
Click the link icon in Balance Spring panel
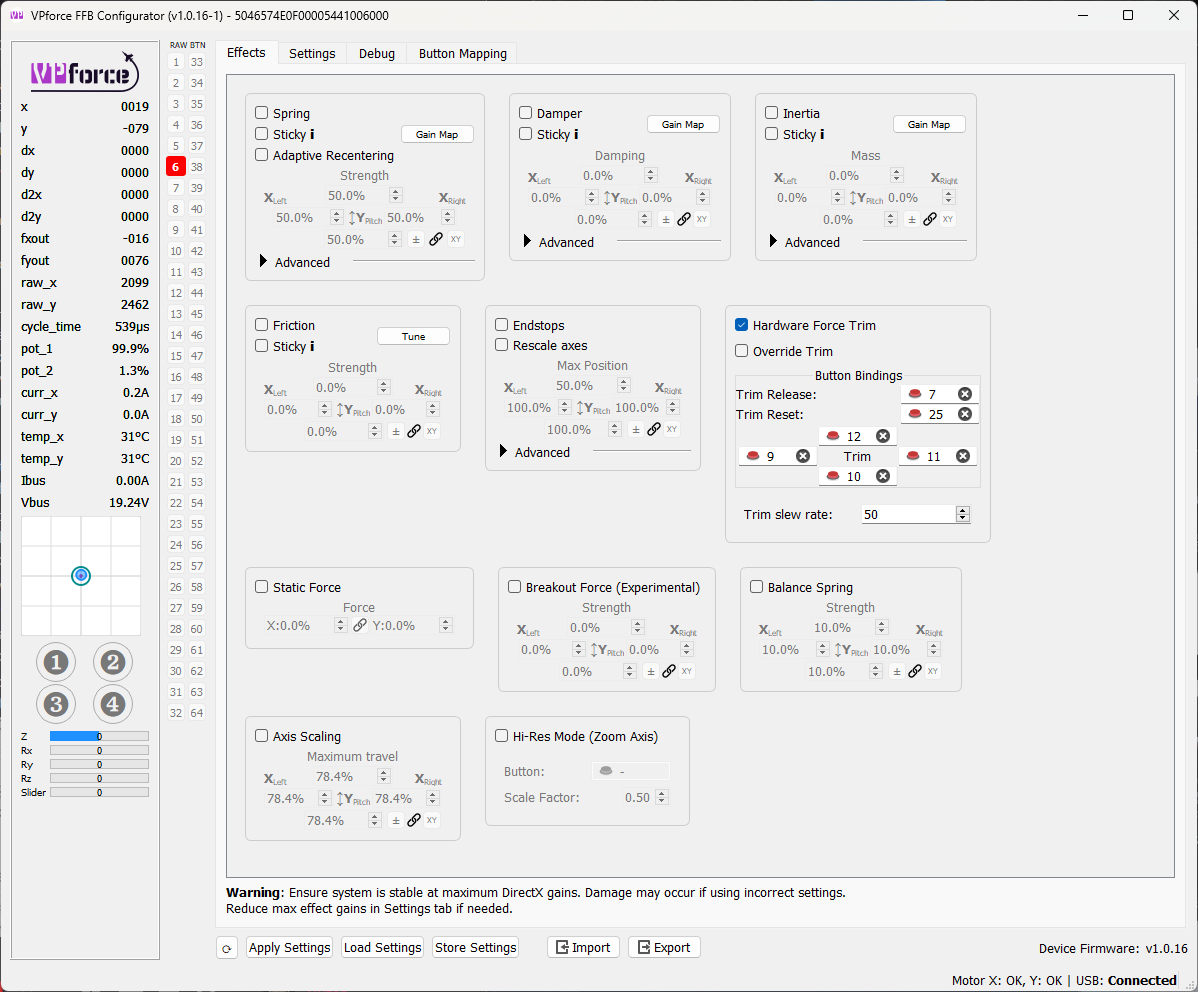915,671
